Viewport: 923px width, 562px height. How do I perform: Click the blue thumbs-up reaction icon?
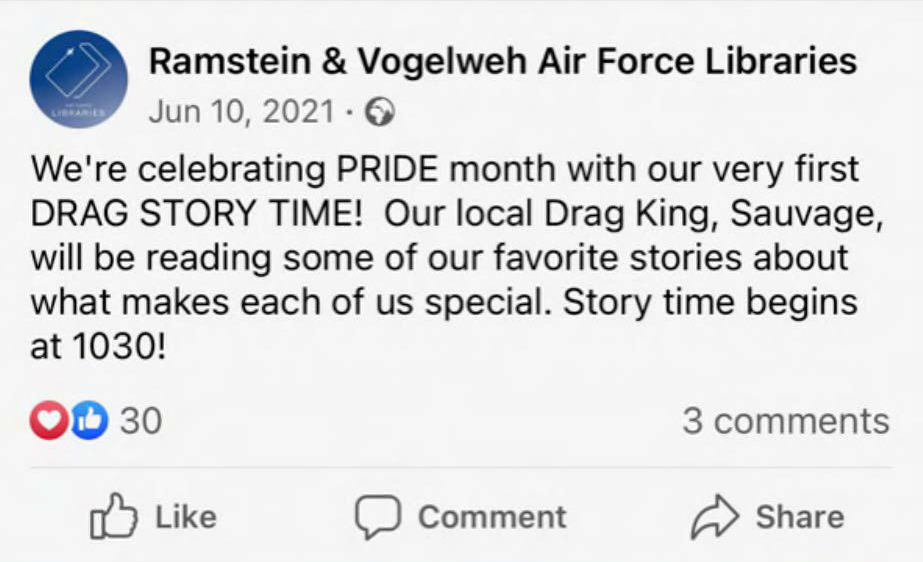pyautogui.click(x=88, y=421)
